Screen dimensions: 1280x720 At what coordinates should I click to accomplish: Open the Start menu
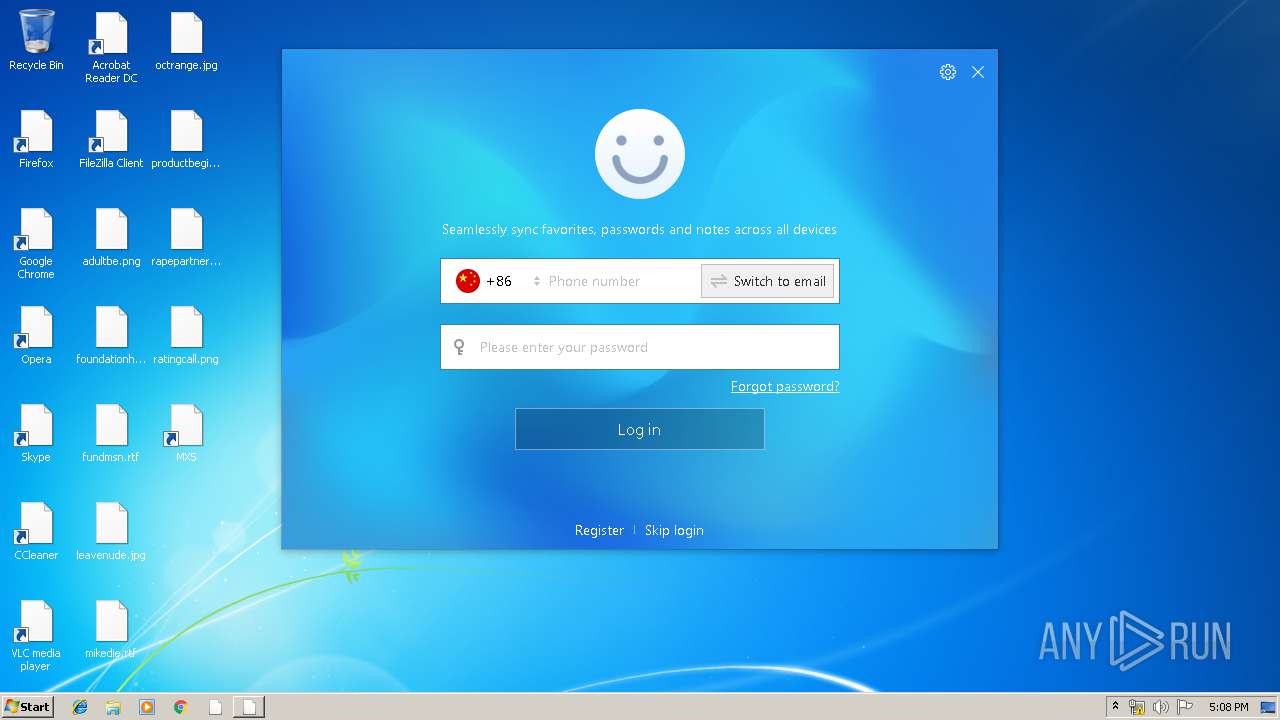coord(27,706)
